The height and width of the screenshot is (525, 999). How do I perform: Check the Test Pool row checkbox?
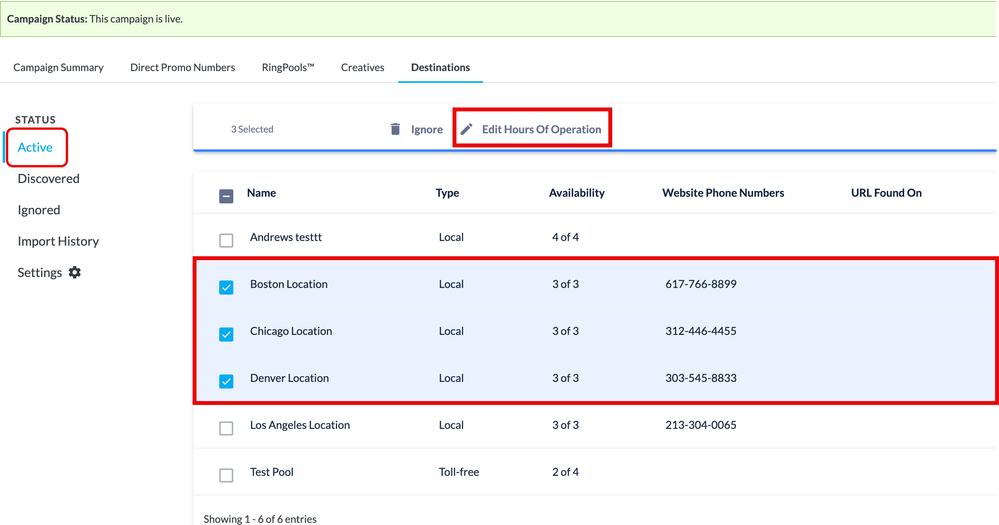[x=226, y=475]
